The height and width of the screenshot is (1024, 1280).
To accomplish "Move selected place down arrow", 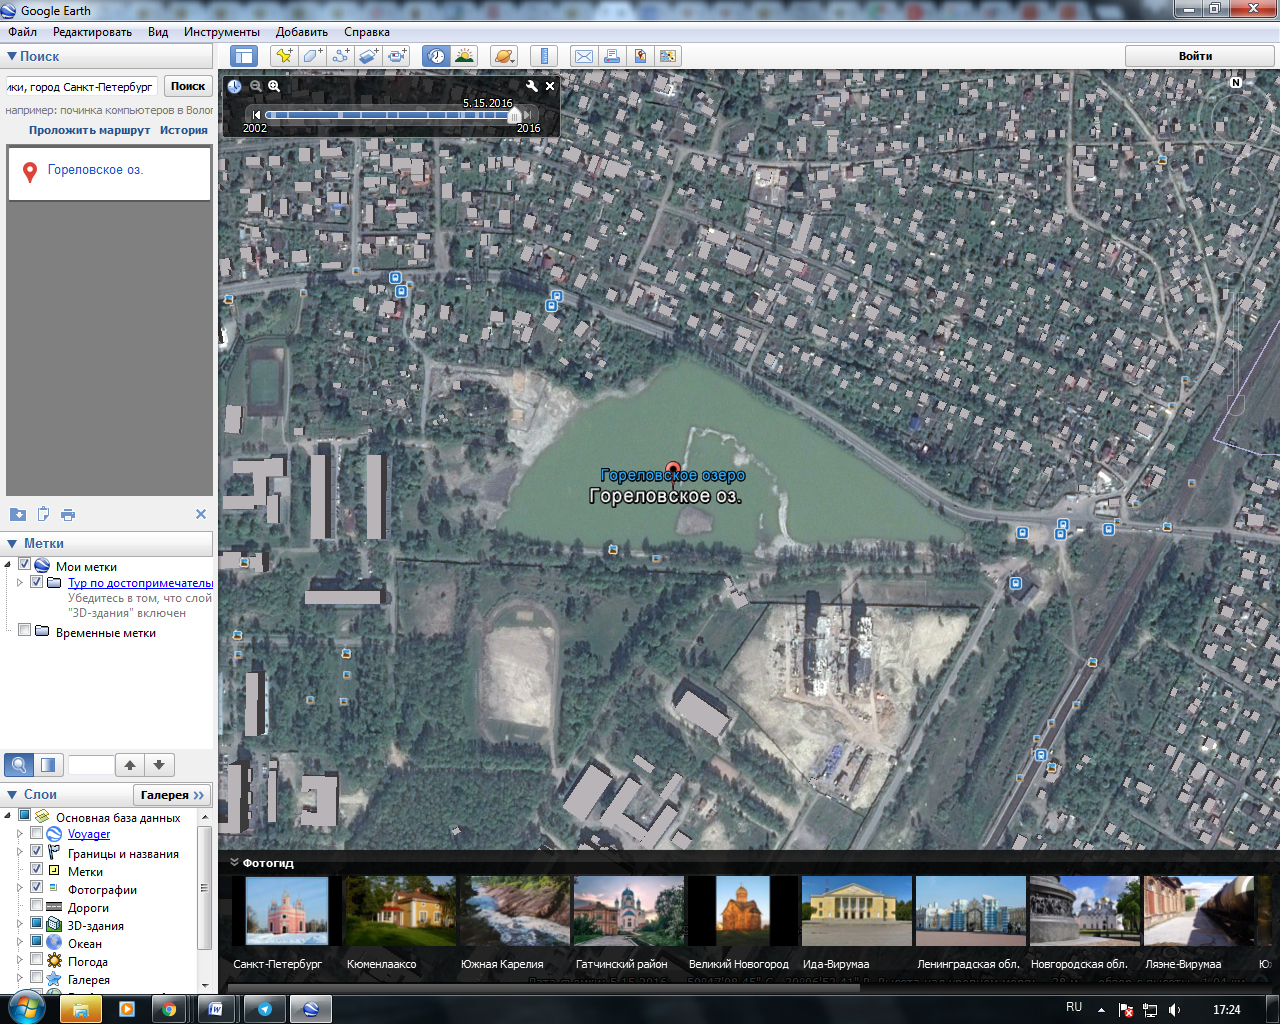I will coord(160,765).
